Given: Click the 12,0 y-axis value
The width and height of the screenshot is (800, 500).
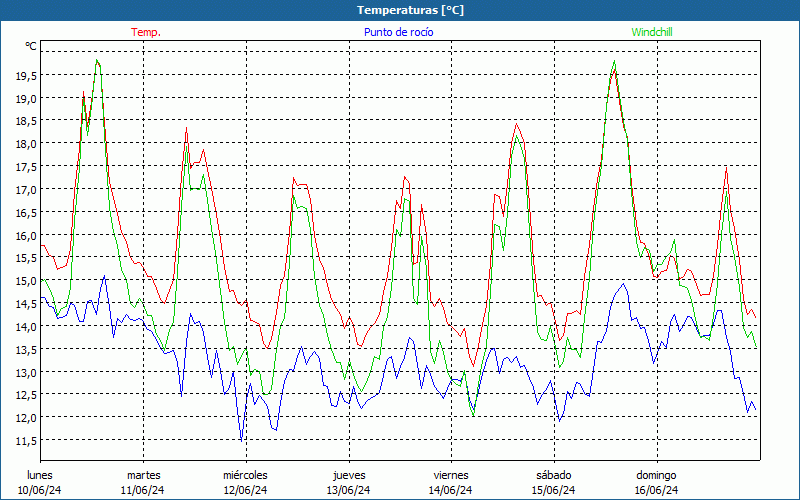Looking at the screenshot, I should [25, 418].
